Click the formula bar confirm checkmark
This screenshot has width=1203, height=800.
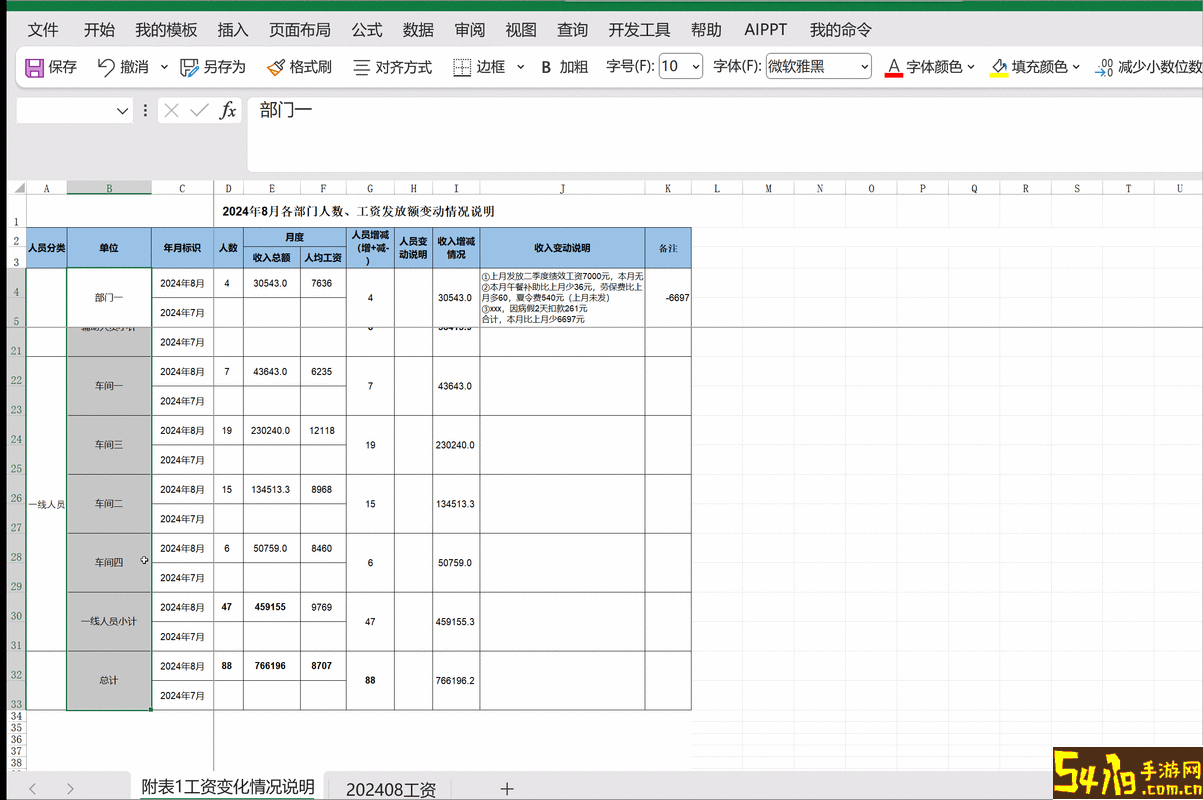pos(199,110)
